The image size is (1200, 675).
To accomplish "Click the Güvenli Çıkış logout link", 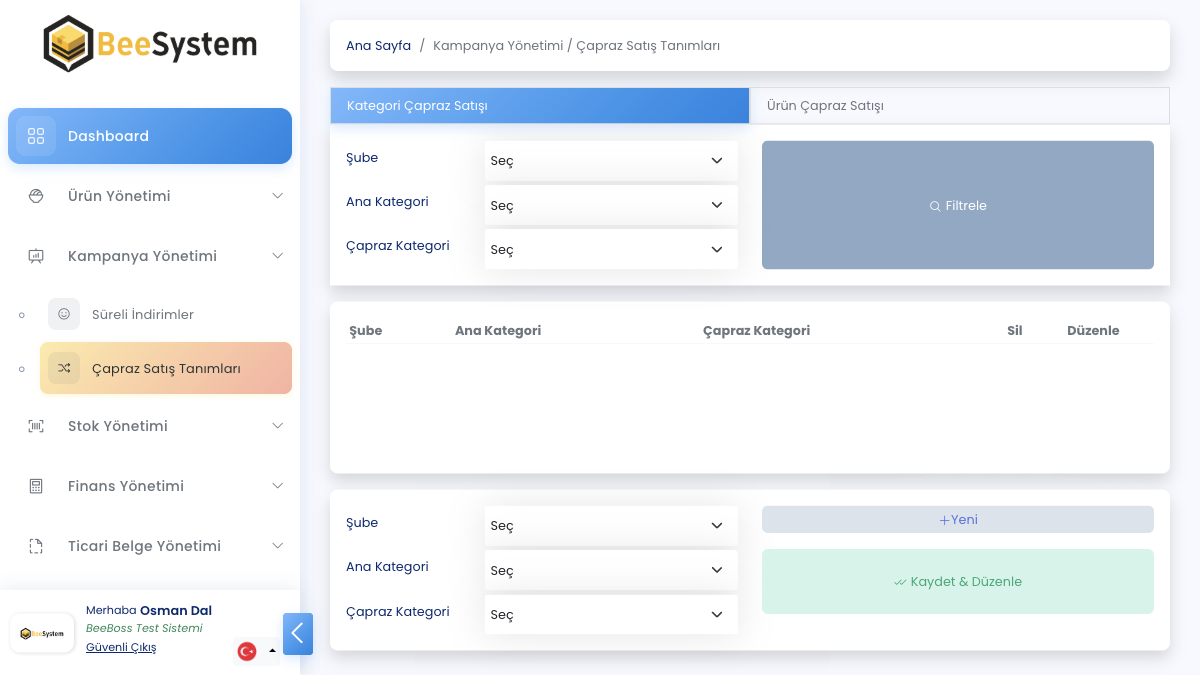I will (121, 647).
